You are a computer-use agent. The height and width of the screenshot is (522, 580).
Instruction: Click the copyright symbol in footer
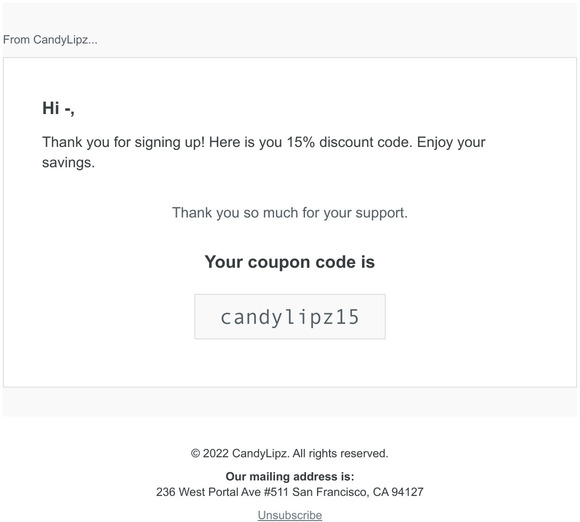point(195,453)
